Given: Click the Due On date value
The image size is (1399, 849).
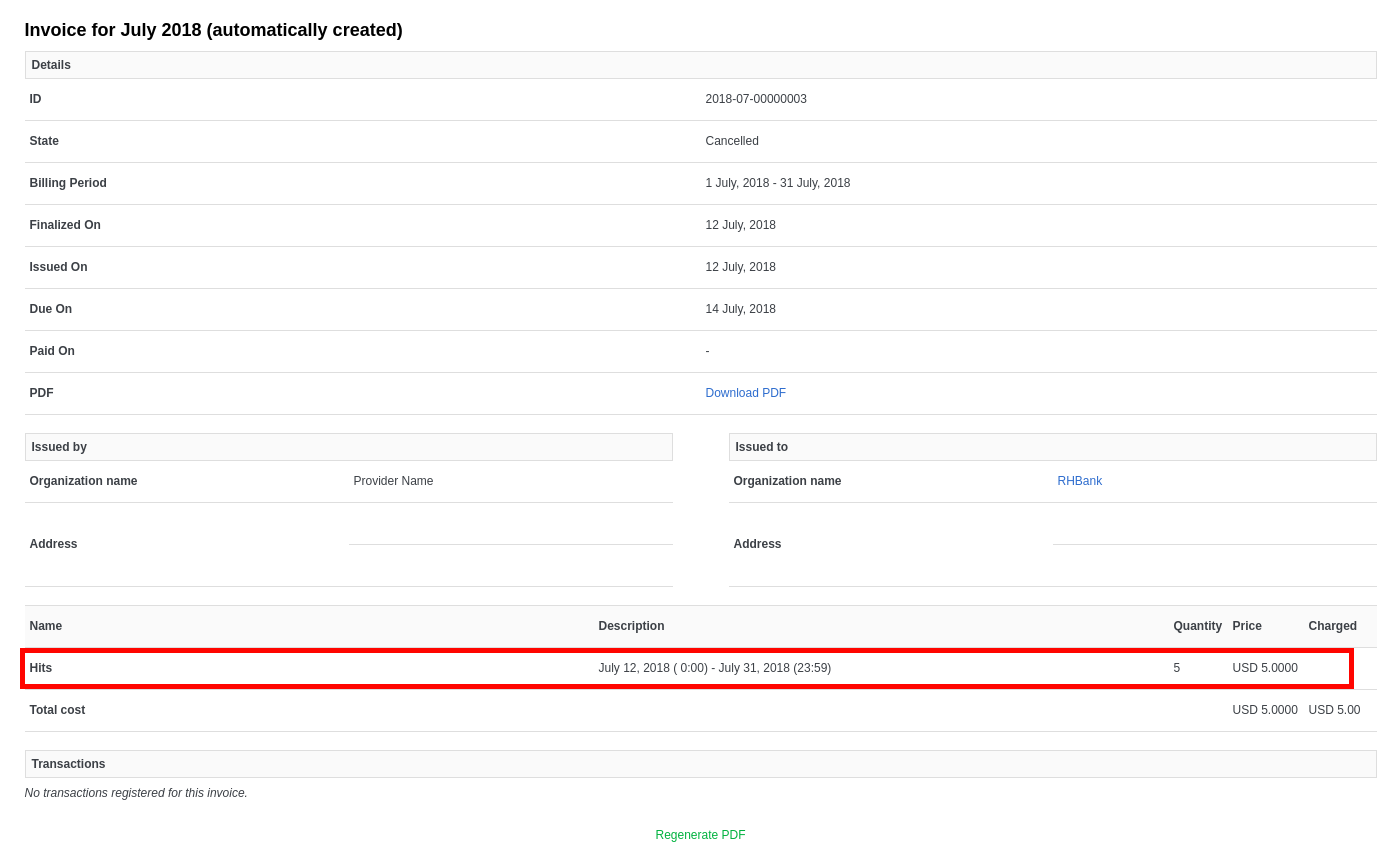Looking at the screenshot, I should [740, 309].
